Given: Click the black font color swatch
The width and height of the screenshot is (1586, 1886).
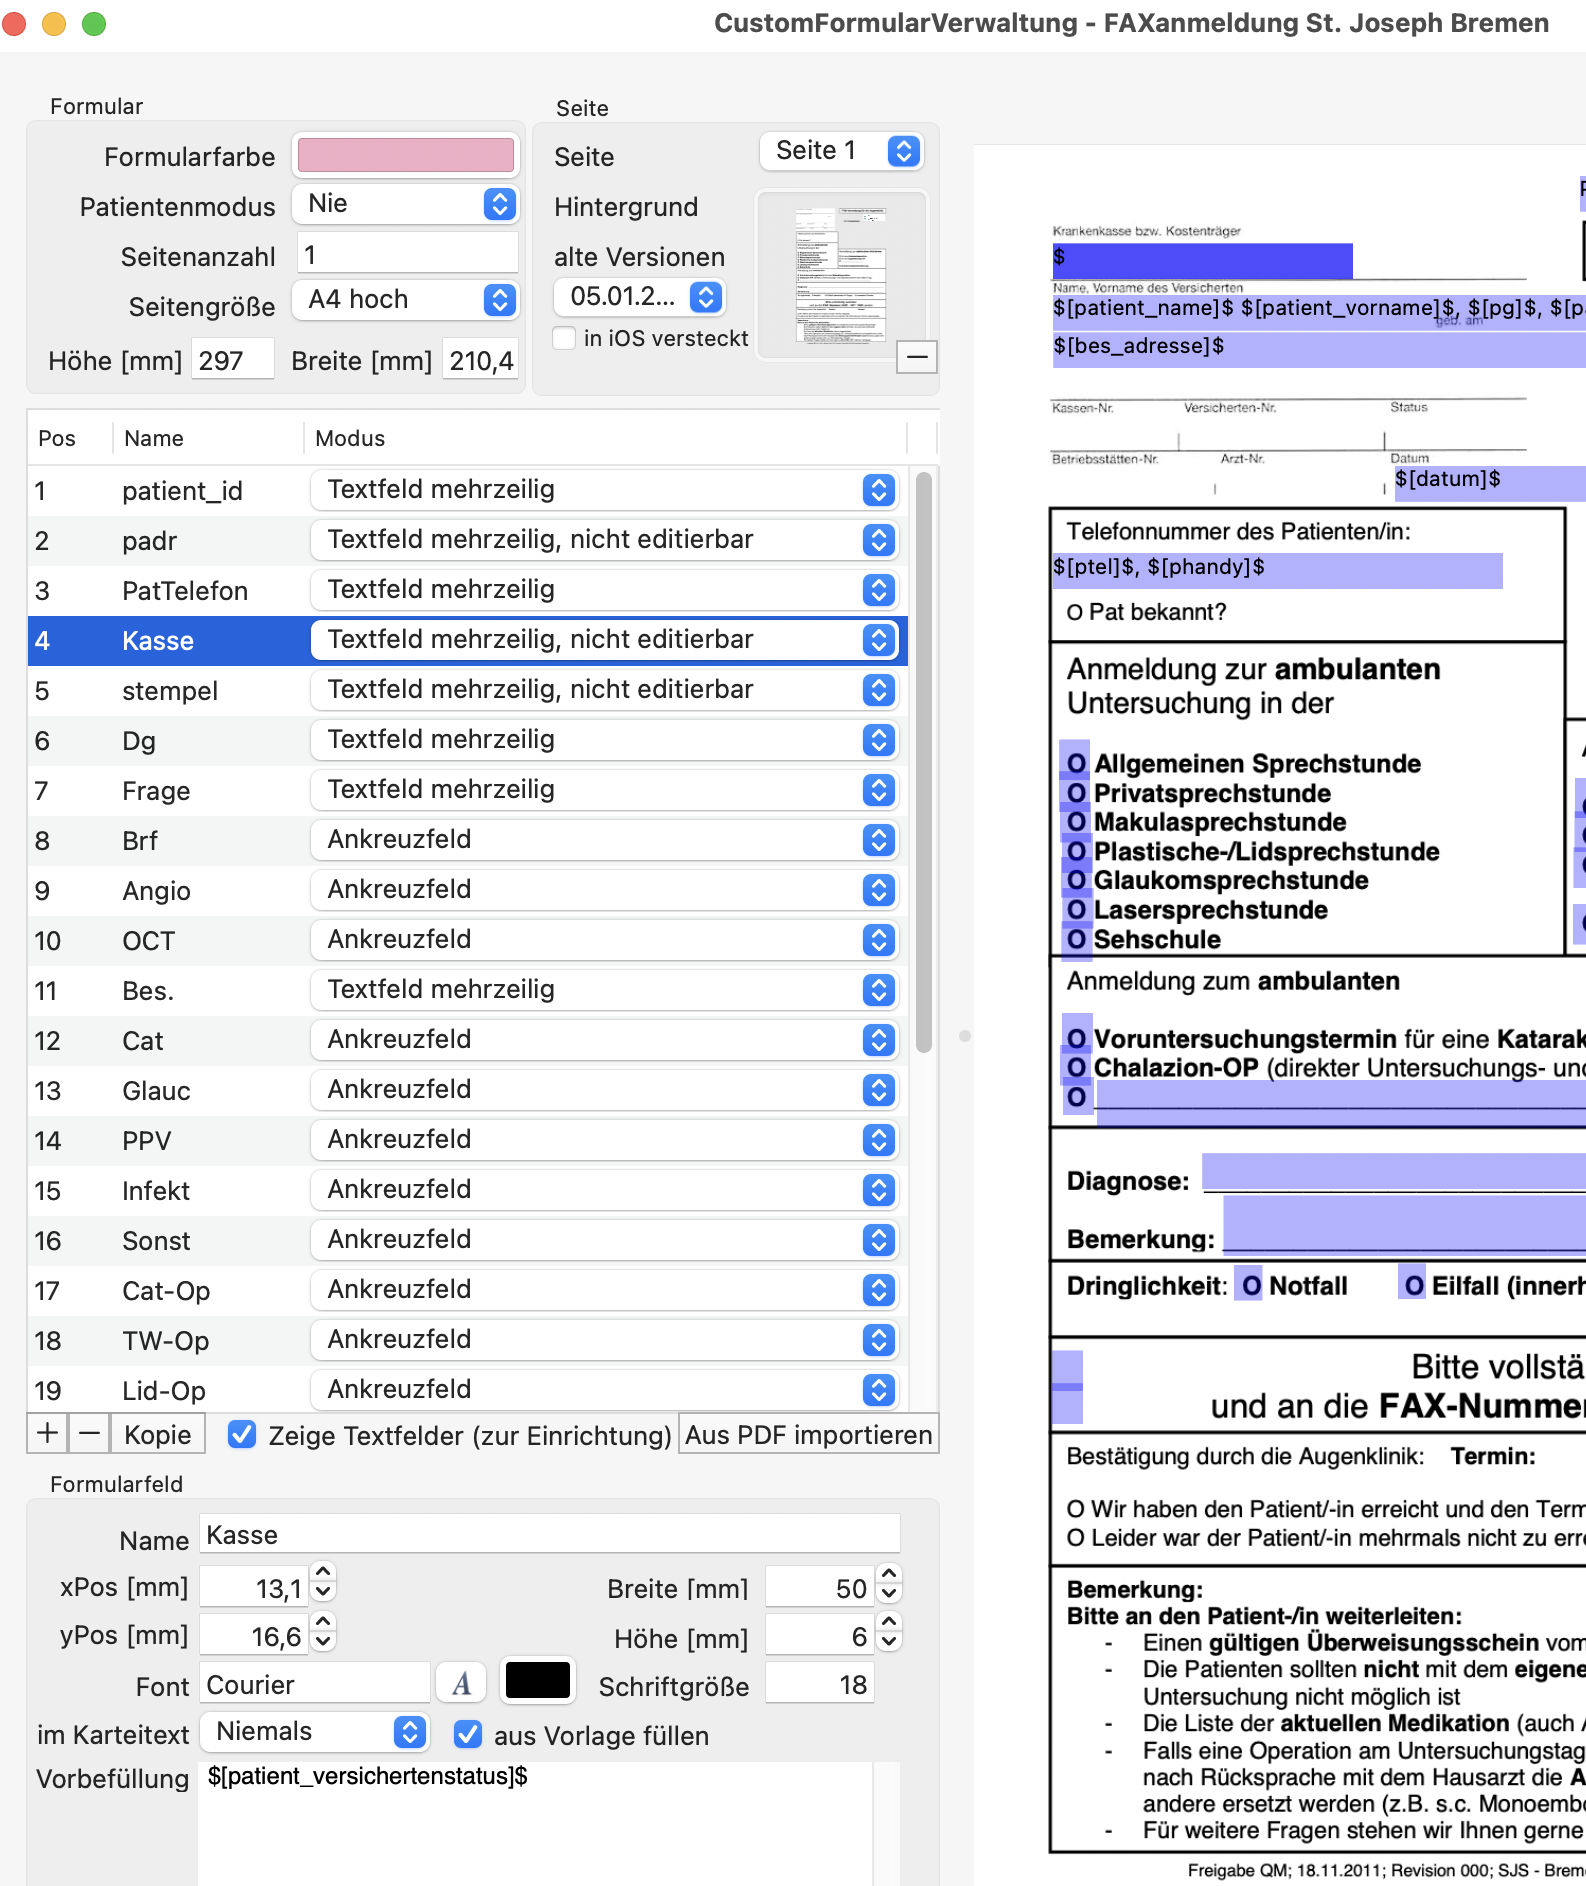Looking at the screenshot, I should coord(538,1681).
